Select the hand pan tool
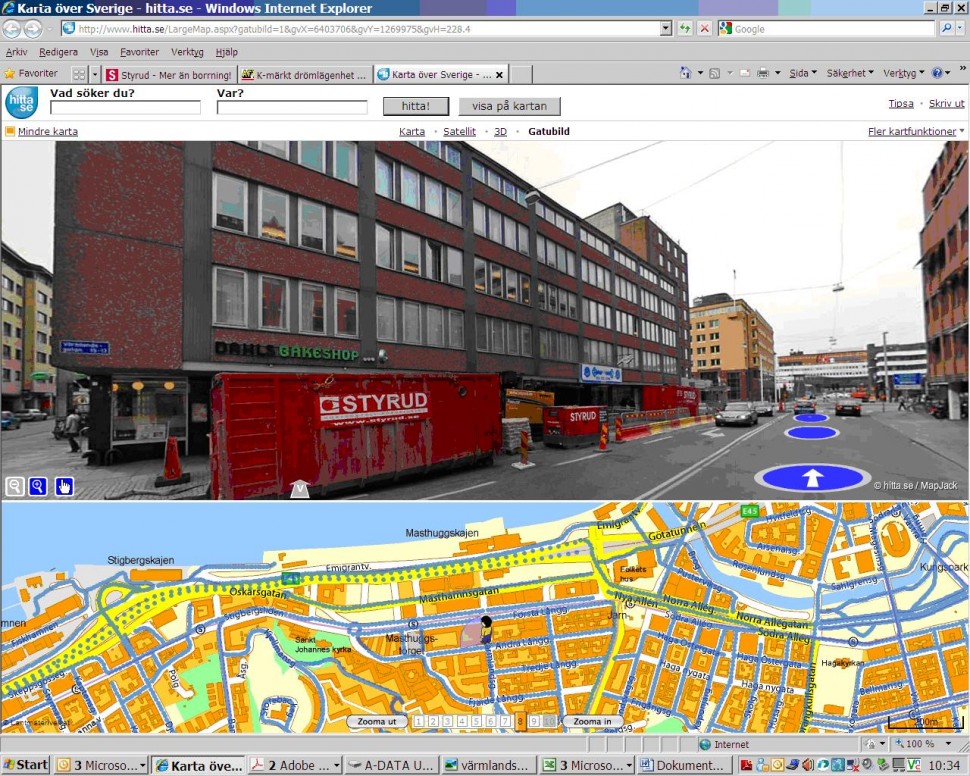 point(64,486)
